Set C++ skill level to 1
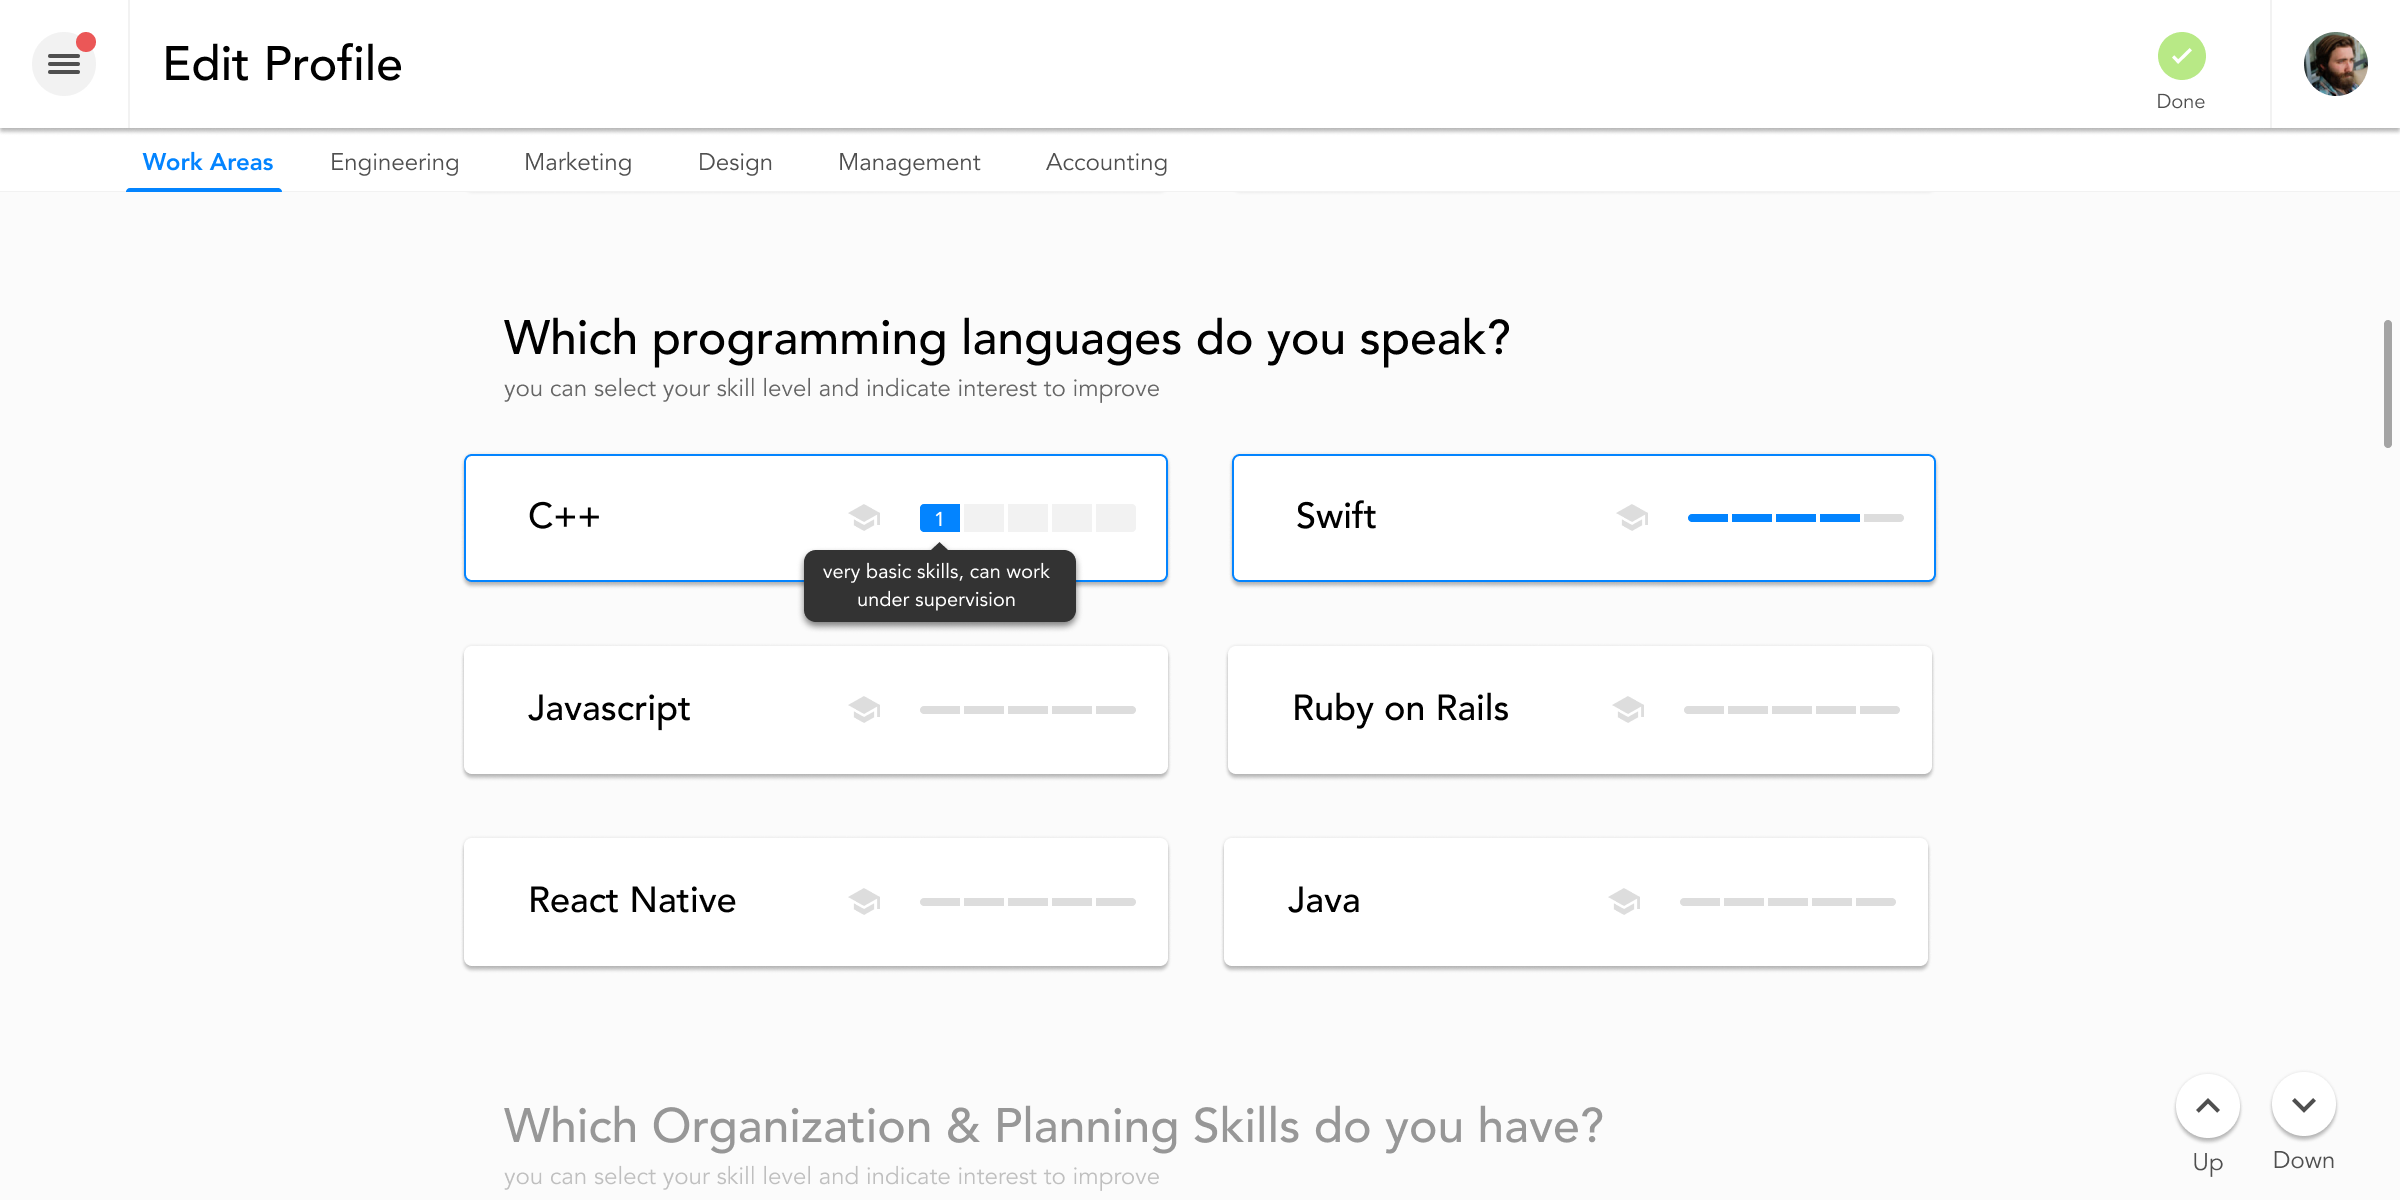 [x=939, y=518]
